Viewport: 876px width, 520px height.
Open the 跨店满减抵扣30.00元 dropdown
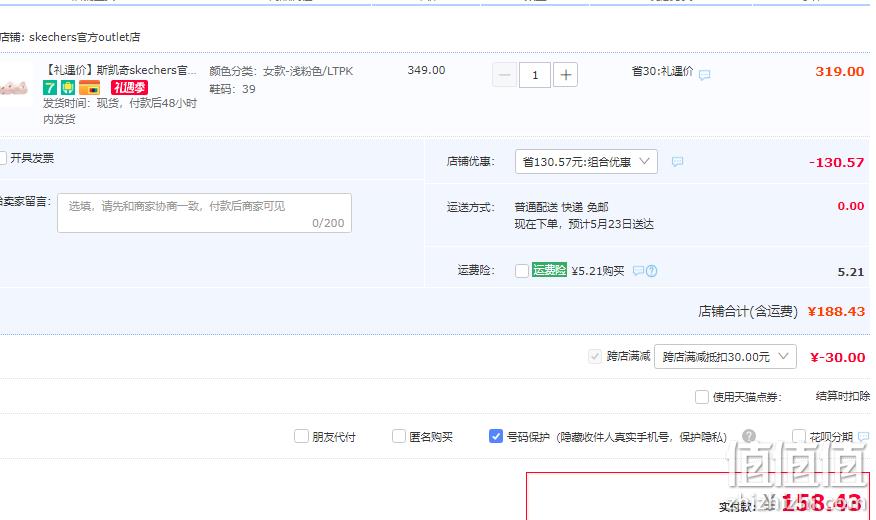pyautogui.click(x=725, y=356)
